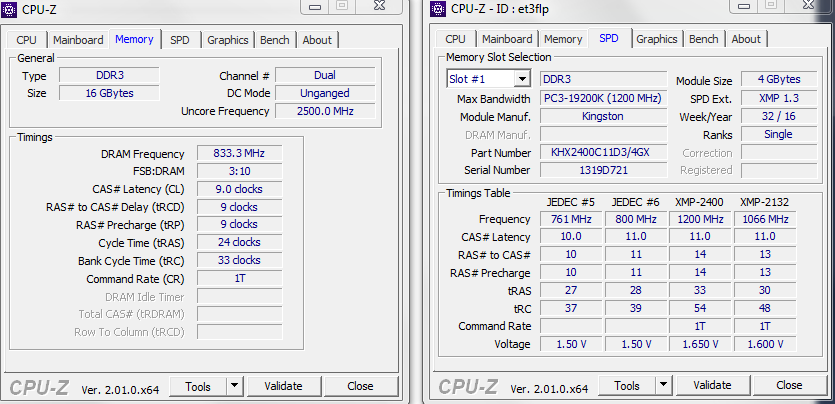Click Close button in left CPU-Z window
Screen dimensions: 835x404
tap(361, 386)
